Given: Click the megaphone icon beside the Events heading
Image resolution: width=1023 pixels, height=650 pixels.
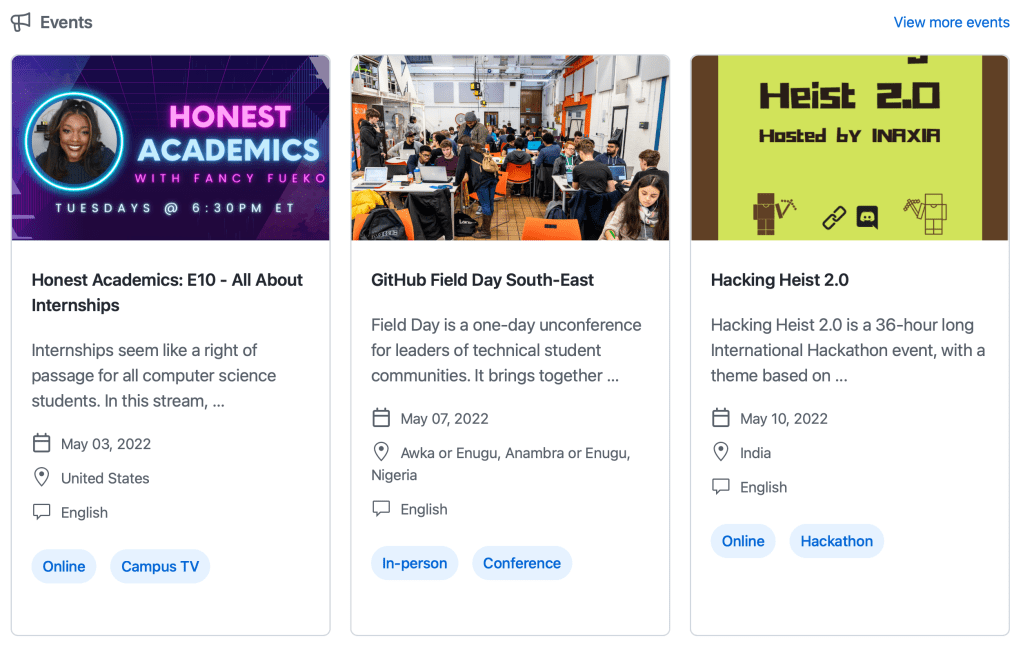Looking at the screenshot, I should (21, 21).
